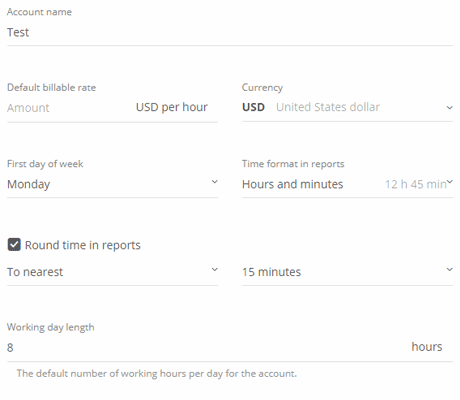Open the To nearest rounding dropdown
Screen dimensions: 460x400
(x=112, y=272)
